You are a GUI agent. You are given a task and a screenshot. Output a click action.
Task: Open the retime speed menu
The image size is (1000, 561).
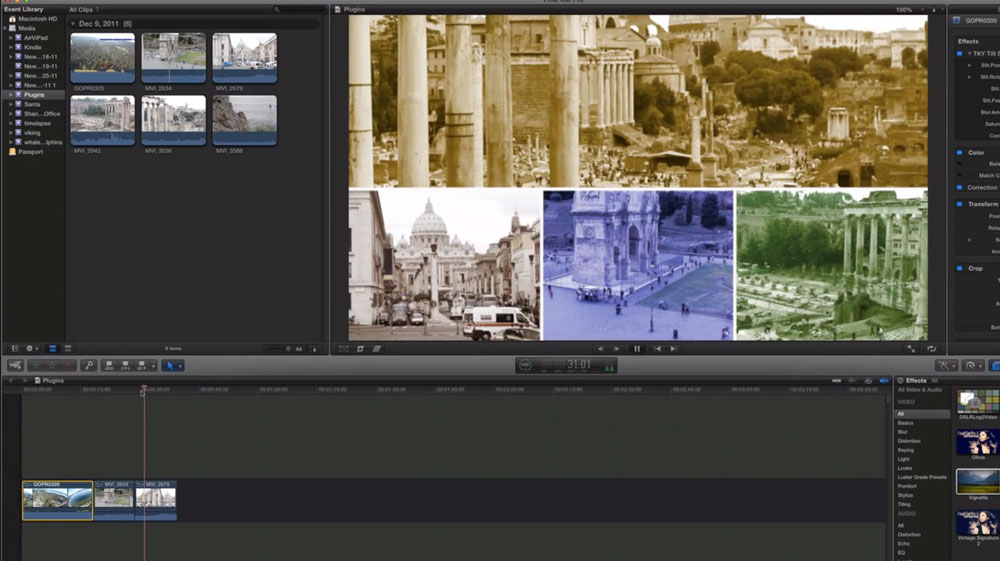[972, 365]
